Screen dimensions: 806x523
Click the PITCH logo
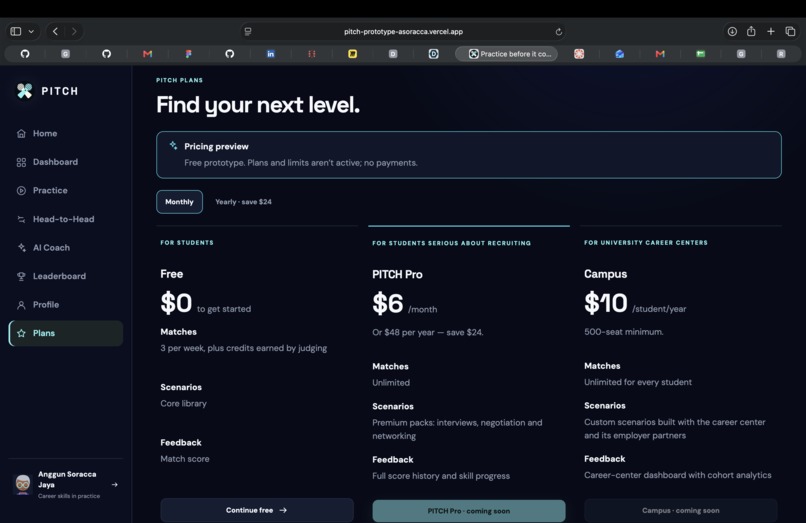(x=47, y=91)
